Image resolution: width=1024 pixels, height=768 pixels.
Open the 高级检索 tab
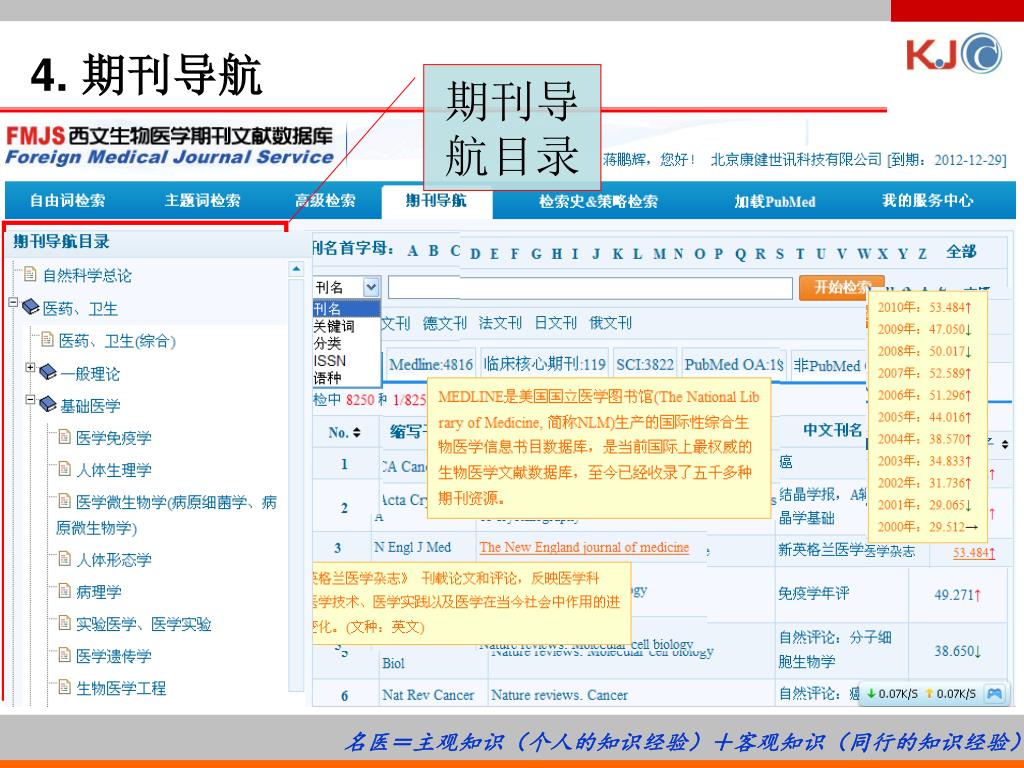[325, 200]
